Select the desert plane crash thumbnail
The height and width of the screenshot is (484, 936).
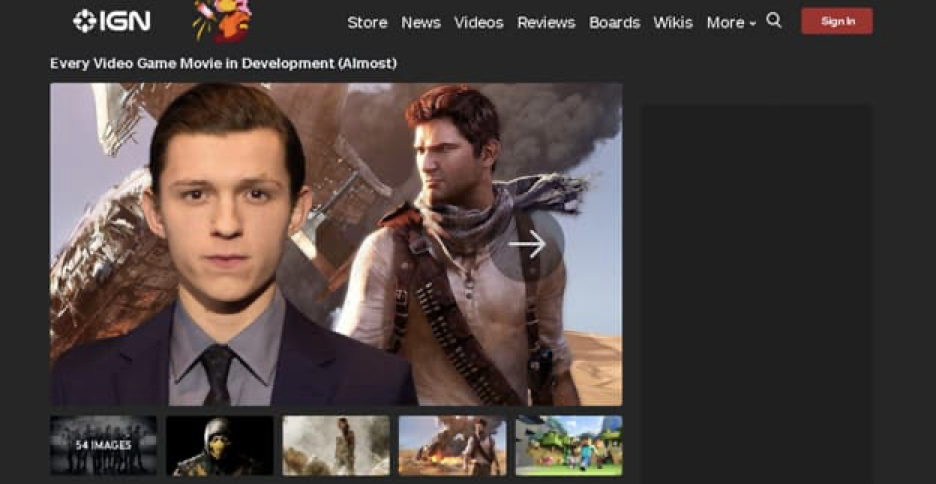pyautogui.click(x=452, y=445)
